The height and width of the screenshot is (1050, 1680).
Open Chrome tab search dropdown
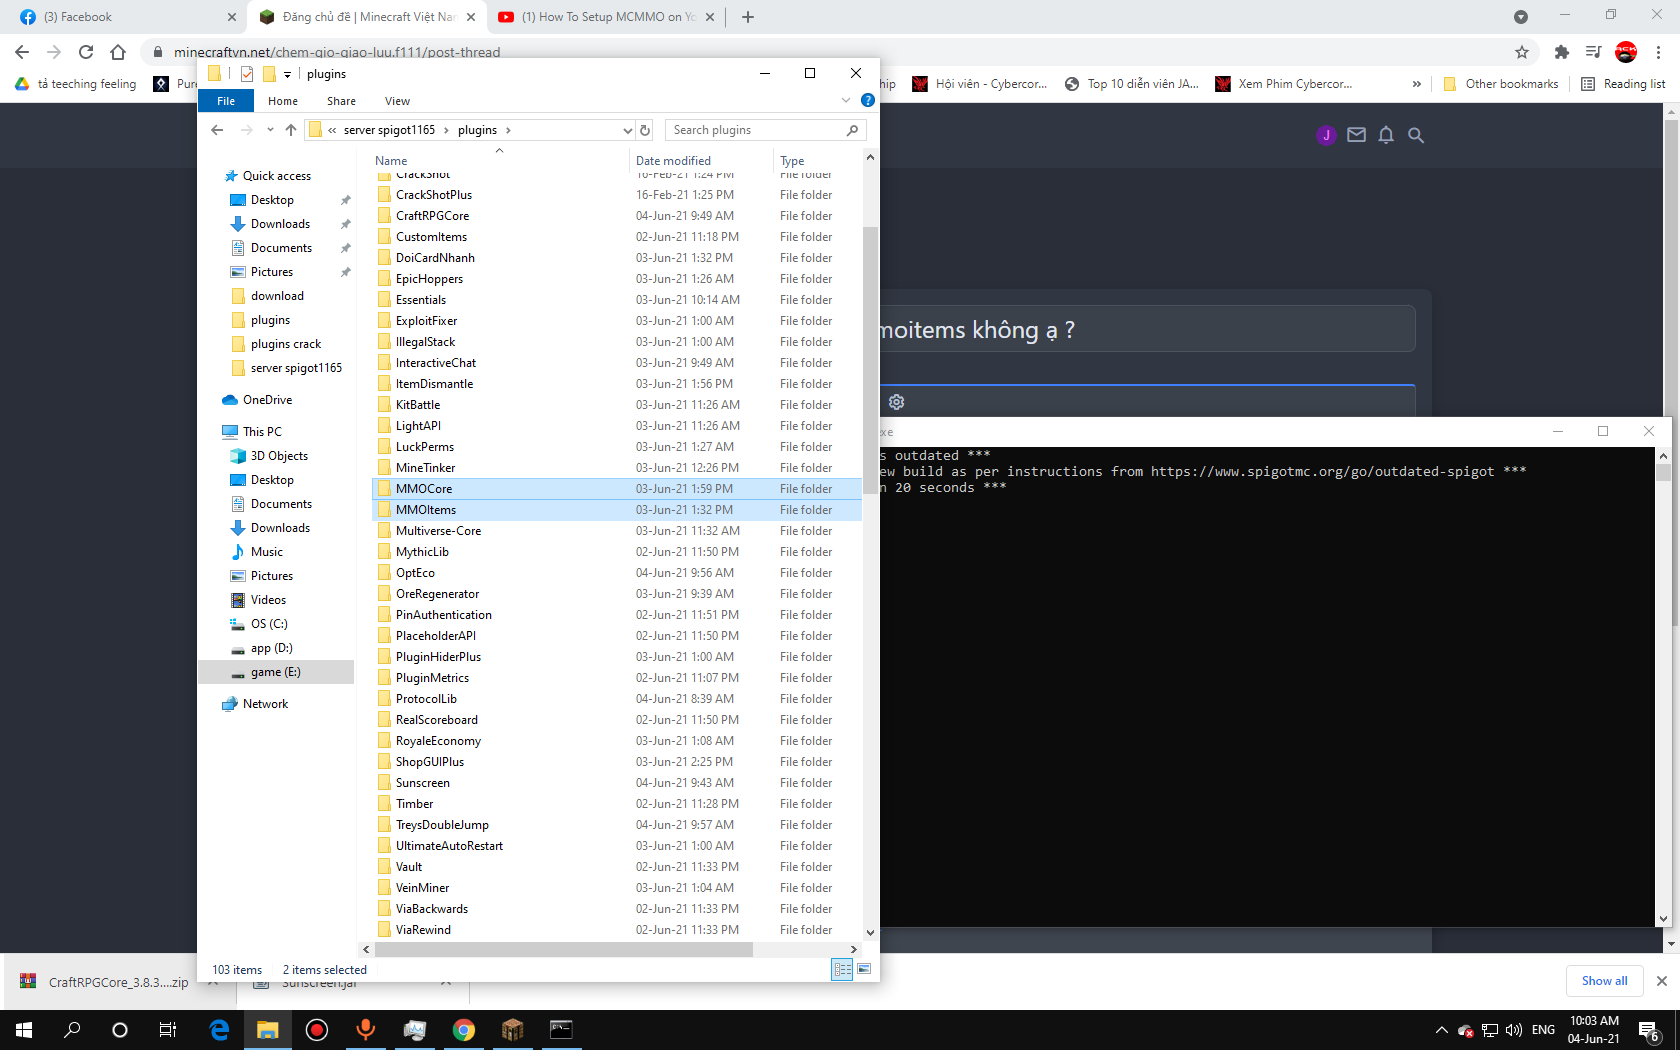1521,17
